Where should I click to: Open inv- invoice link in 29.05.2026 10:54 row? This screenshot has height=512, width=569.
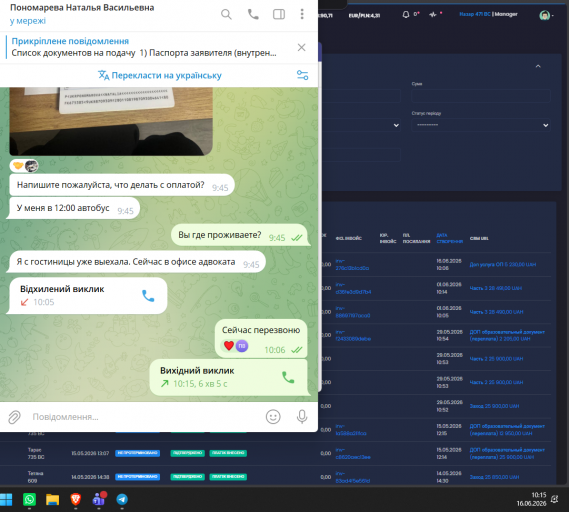pyautogui.click(x=353, y=335)
